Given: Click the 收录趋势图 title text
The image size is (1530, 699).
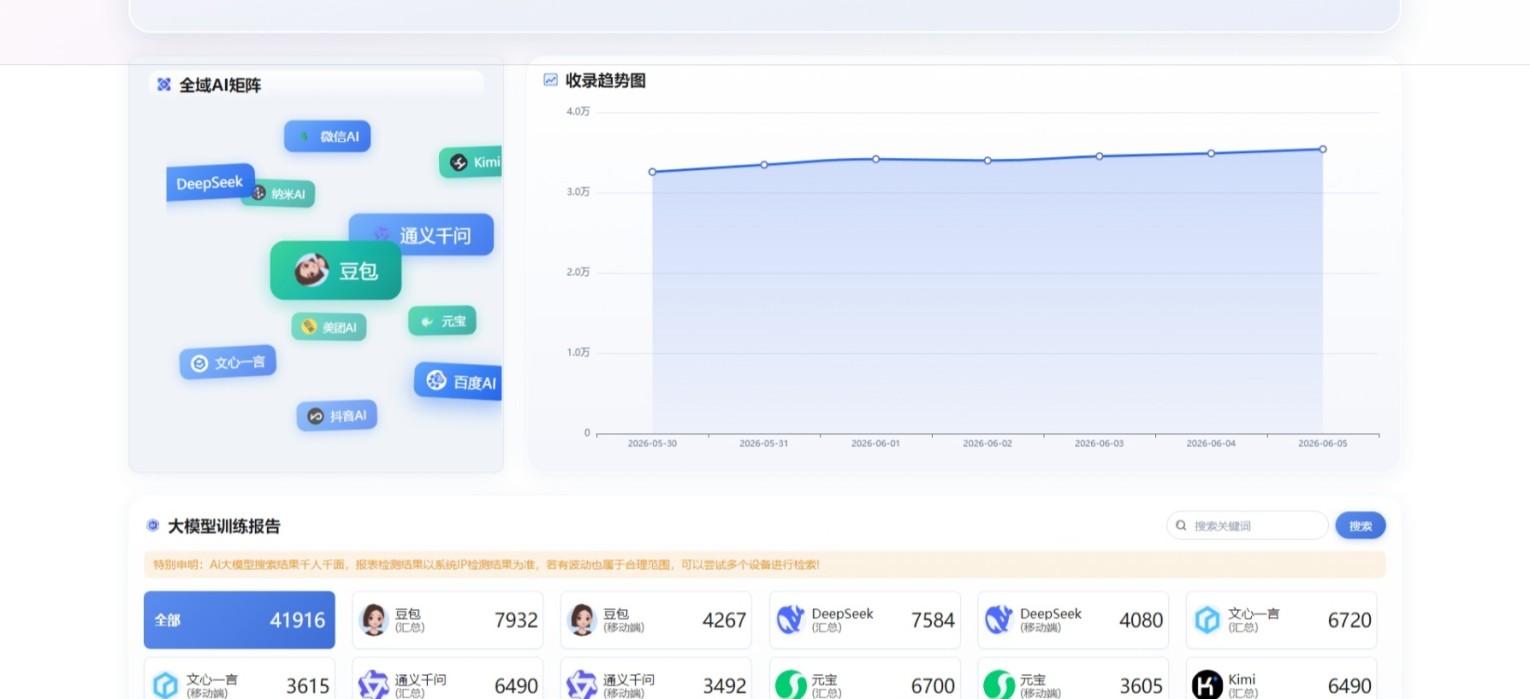Looking at the screenshot, I should (x=606, y=80).
